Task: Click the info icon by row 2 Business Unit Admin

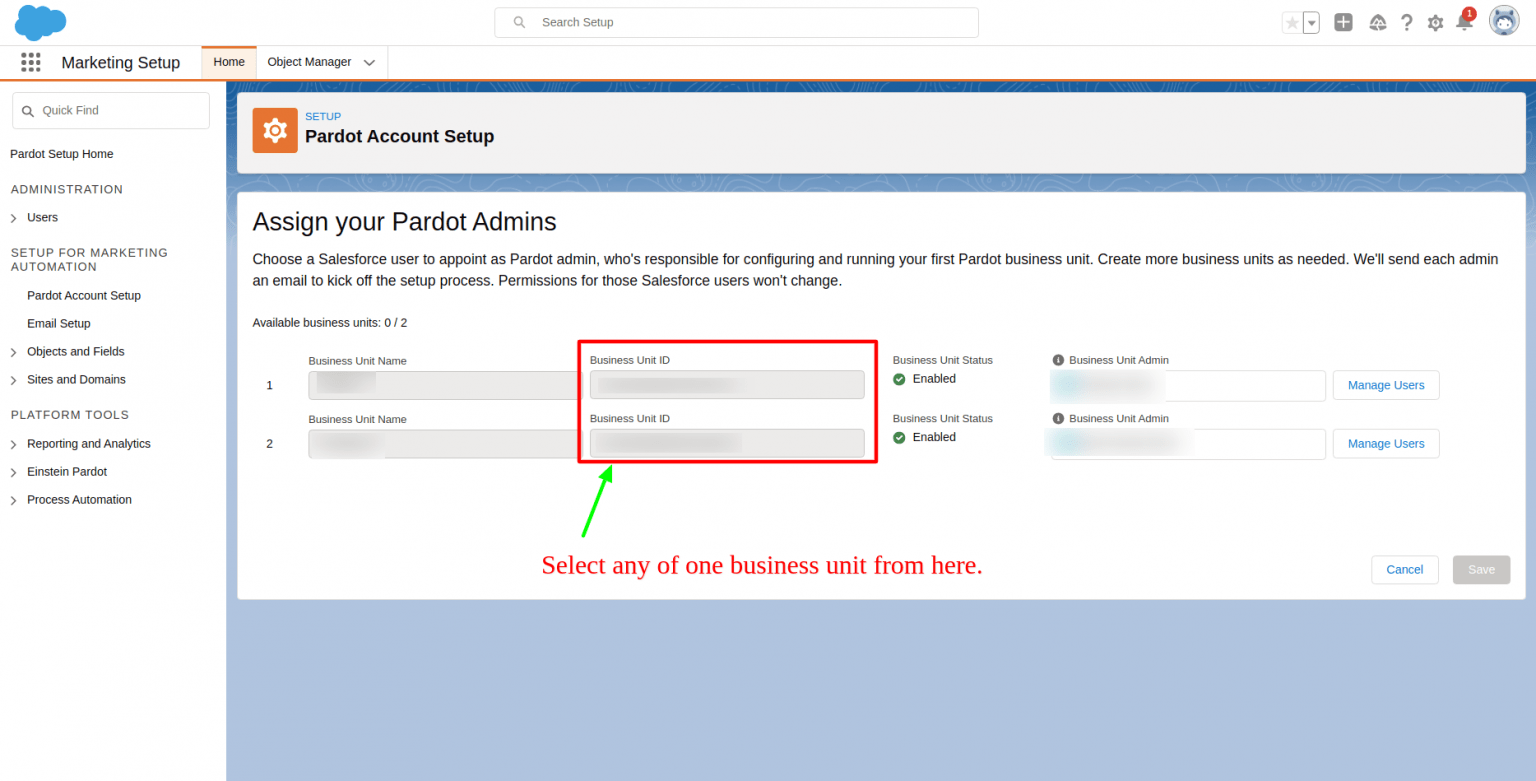Action: click(x=1058, y=418)
